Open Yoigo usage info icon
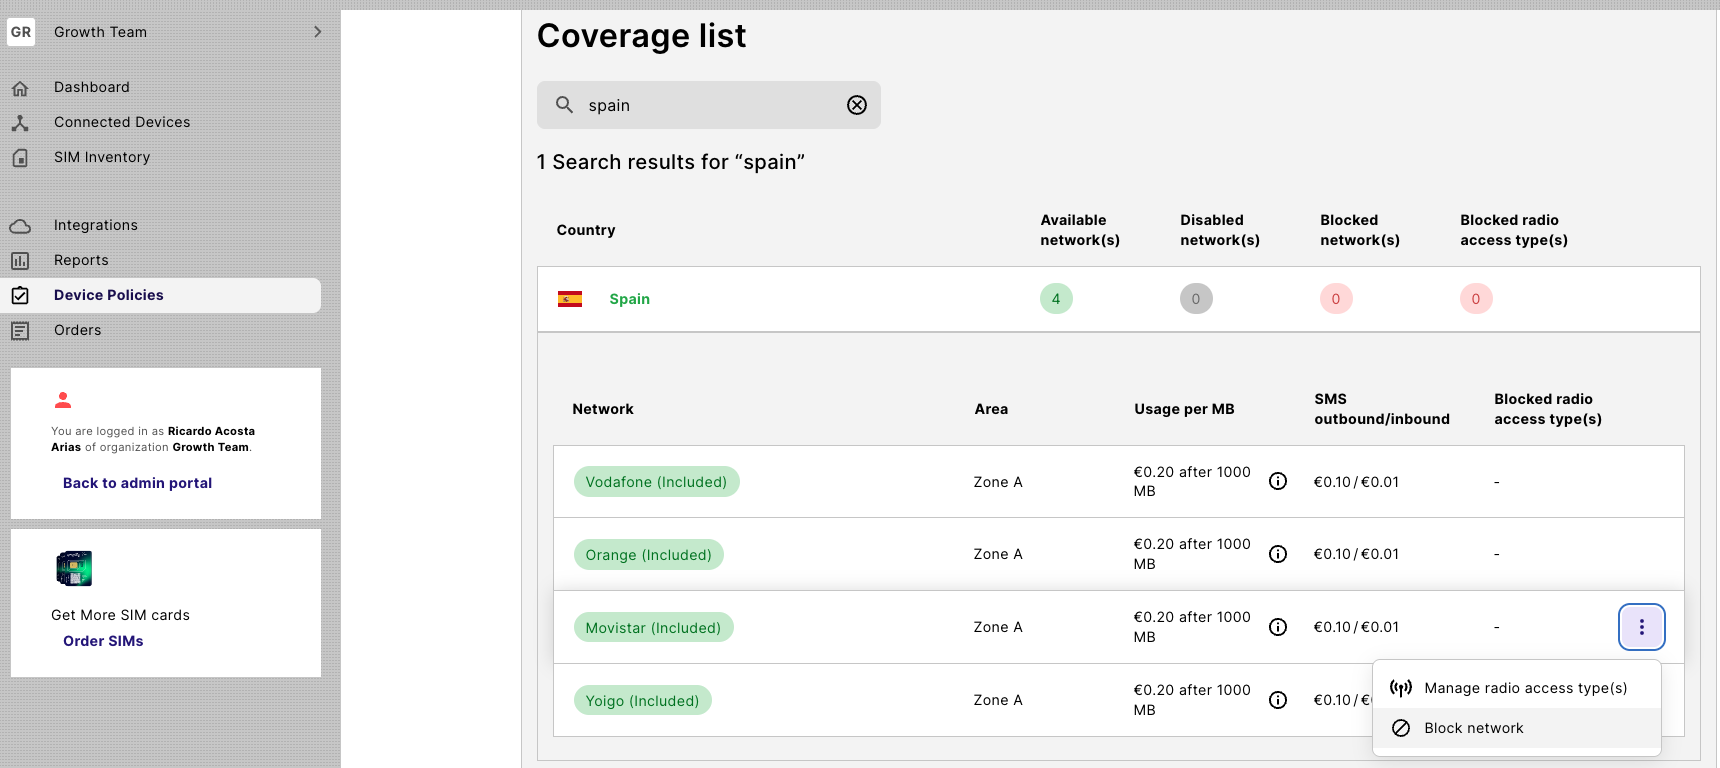Screen dimensions: 1720x768 click(1278, 700)
